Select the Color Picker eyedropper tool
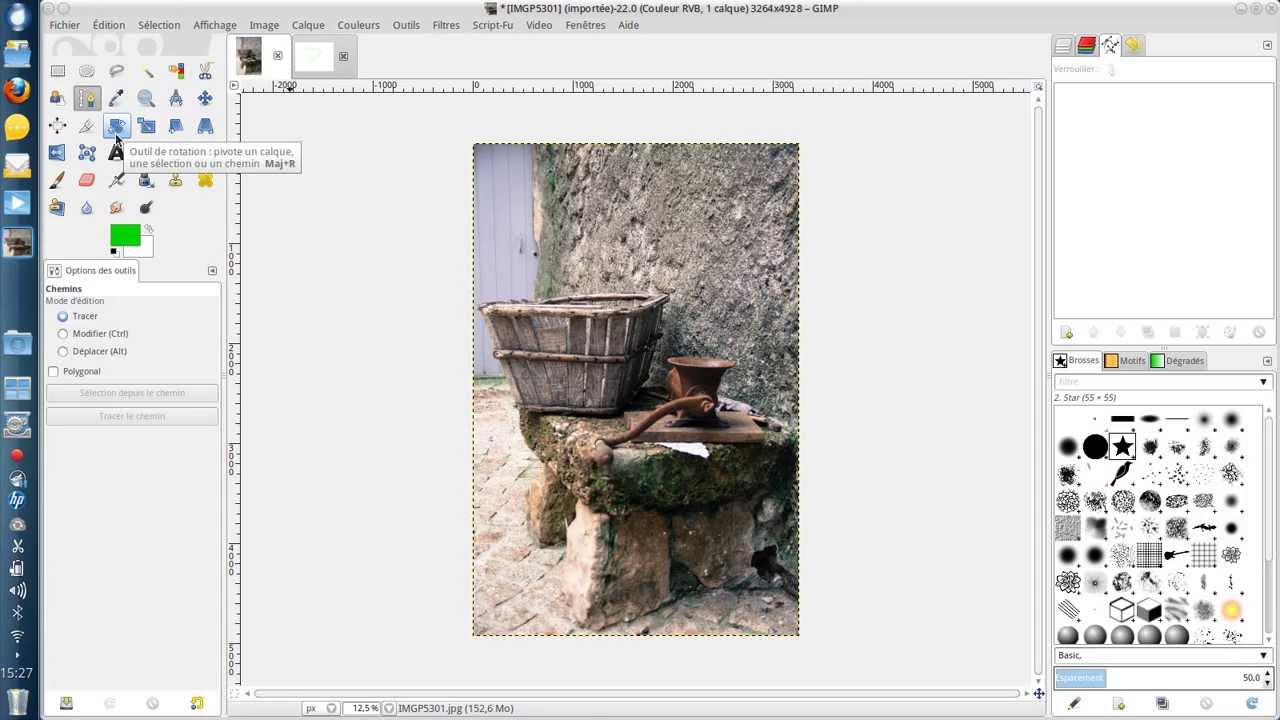This screenshot has width=1280, height=720. [117, 98]
